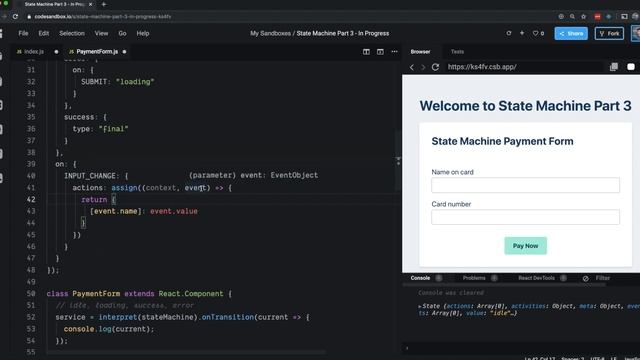Split the editor with the split icon
640x360 pixels.
coord(366,52)
